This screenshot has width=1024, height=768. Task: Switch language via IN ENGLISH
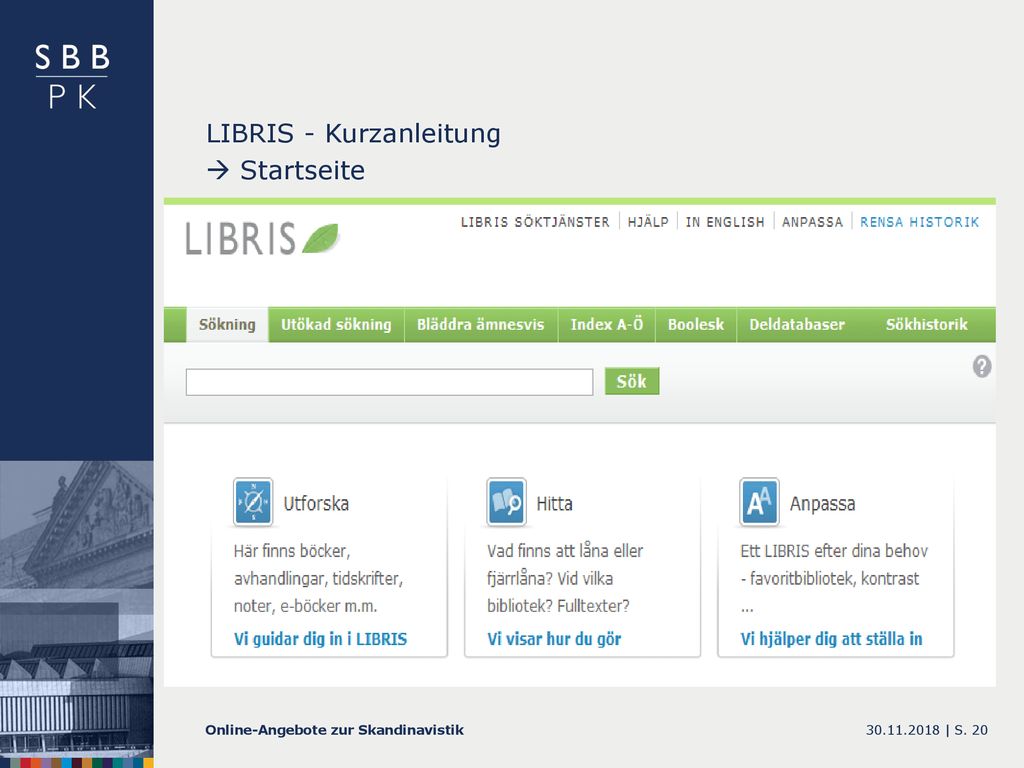[x=725, y=222]
